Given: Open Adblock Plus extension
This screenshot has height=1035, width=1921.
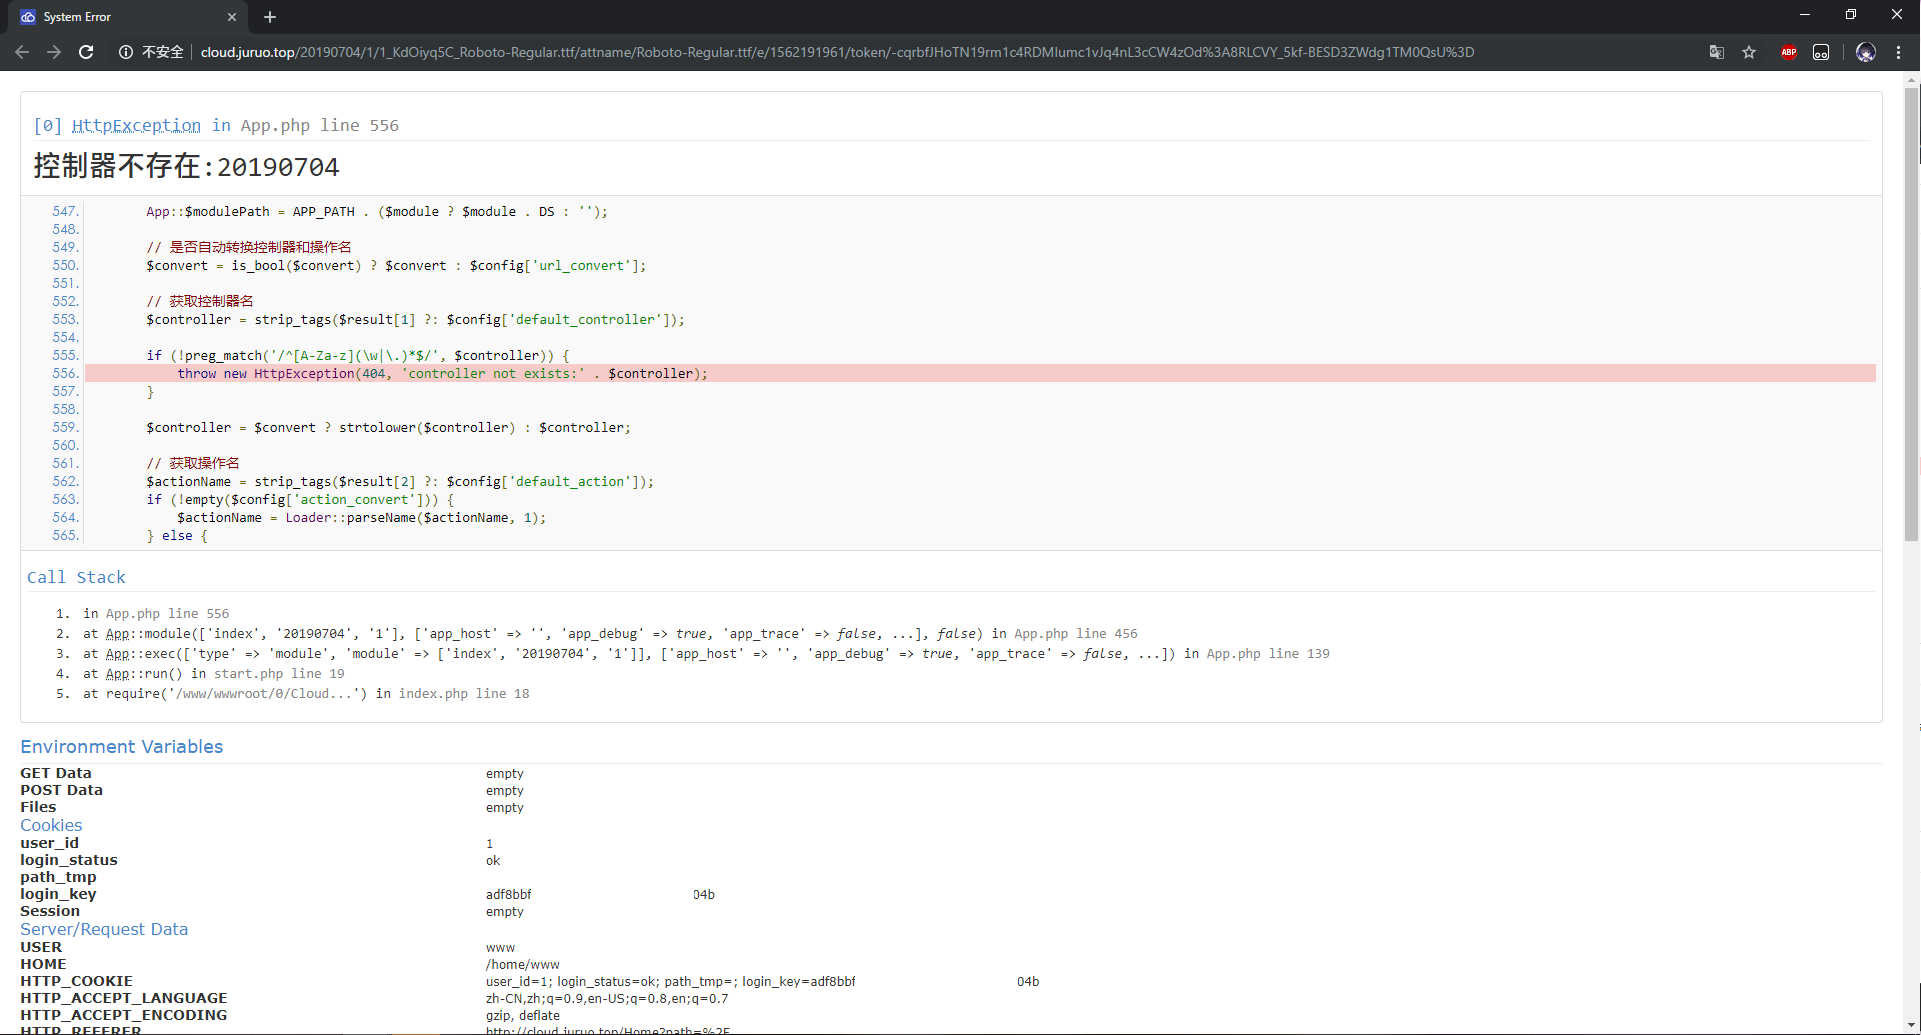Looking at the screenshot, I should click(1789, 52).
